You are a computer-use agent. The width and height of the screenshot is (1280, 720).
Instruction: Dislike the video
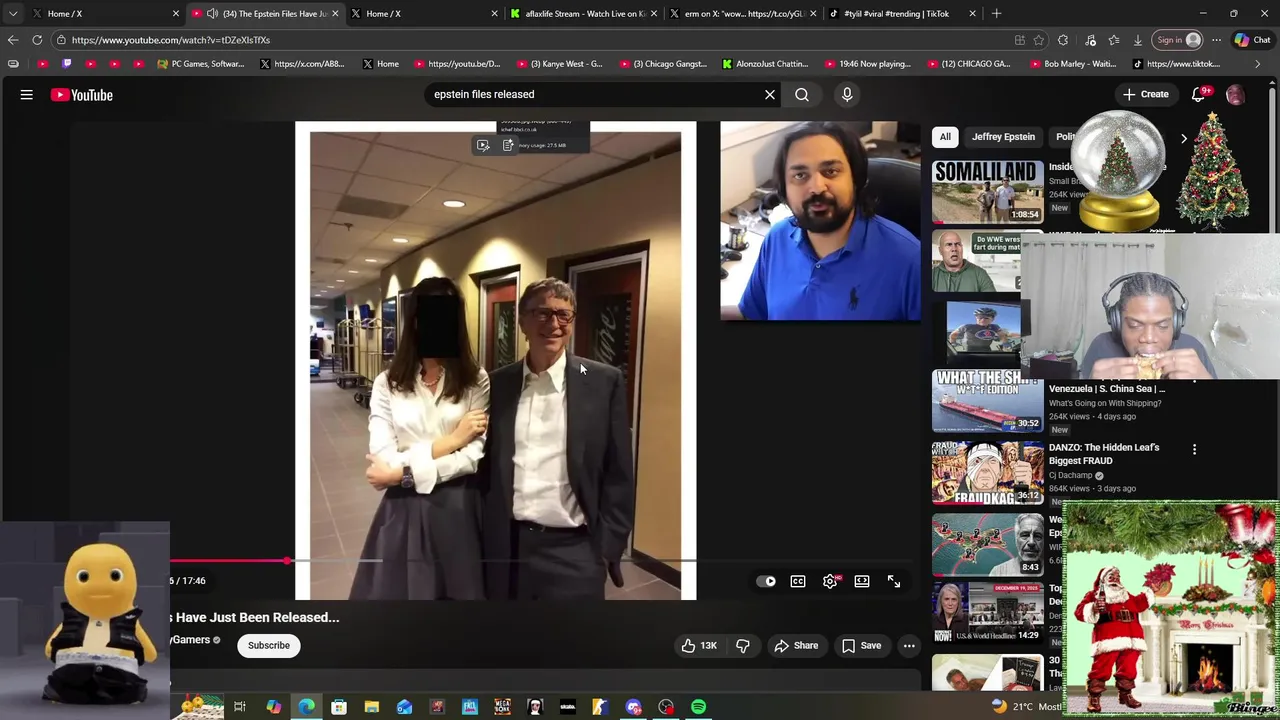[x=743, y=646]
